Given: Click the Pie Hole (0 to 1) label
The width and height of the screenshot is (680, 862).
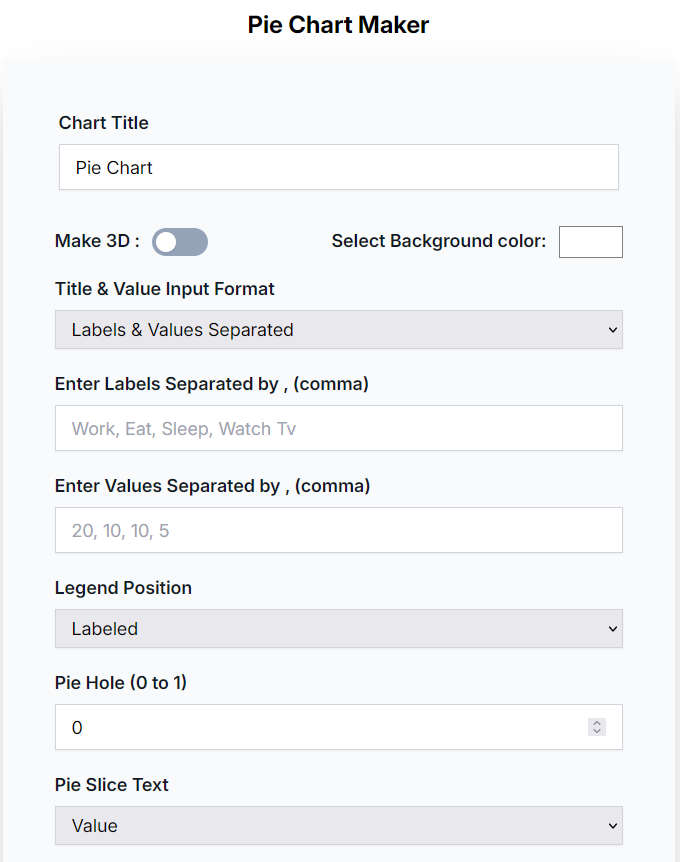Looking at the screenshot, I should (120, 683).
